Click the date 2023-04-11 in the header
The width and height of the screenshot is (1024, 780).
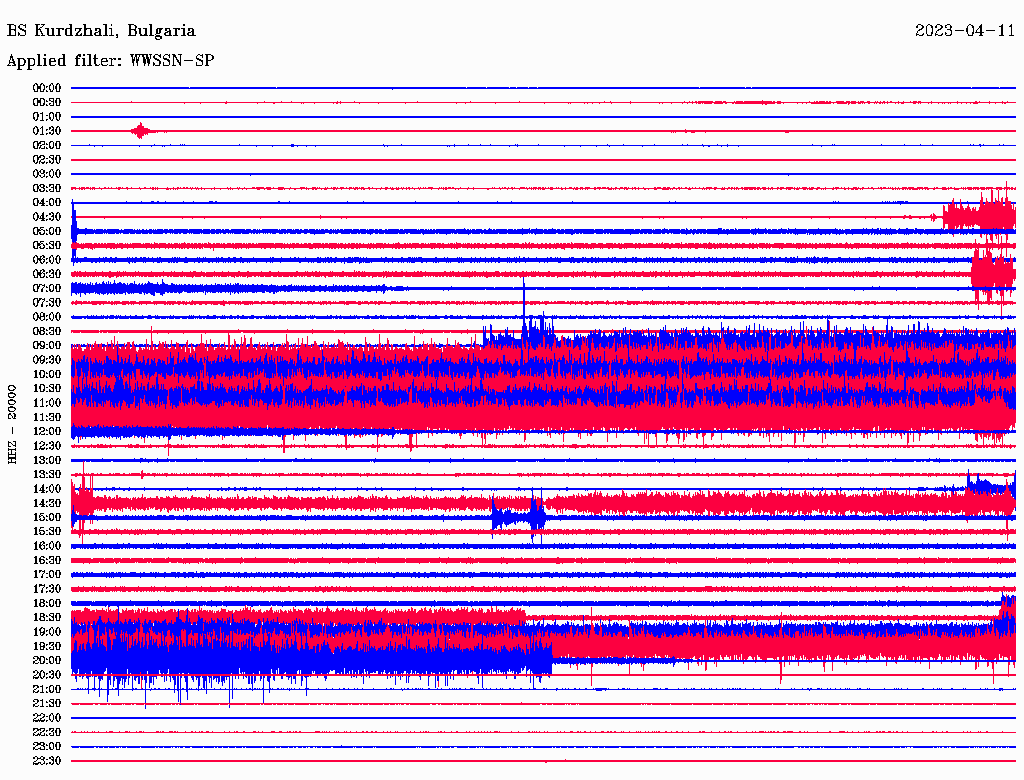coord(965,31)
